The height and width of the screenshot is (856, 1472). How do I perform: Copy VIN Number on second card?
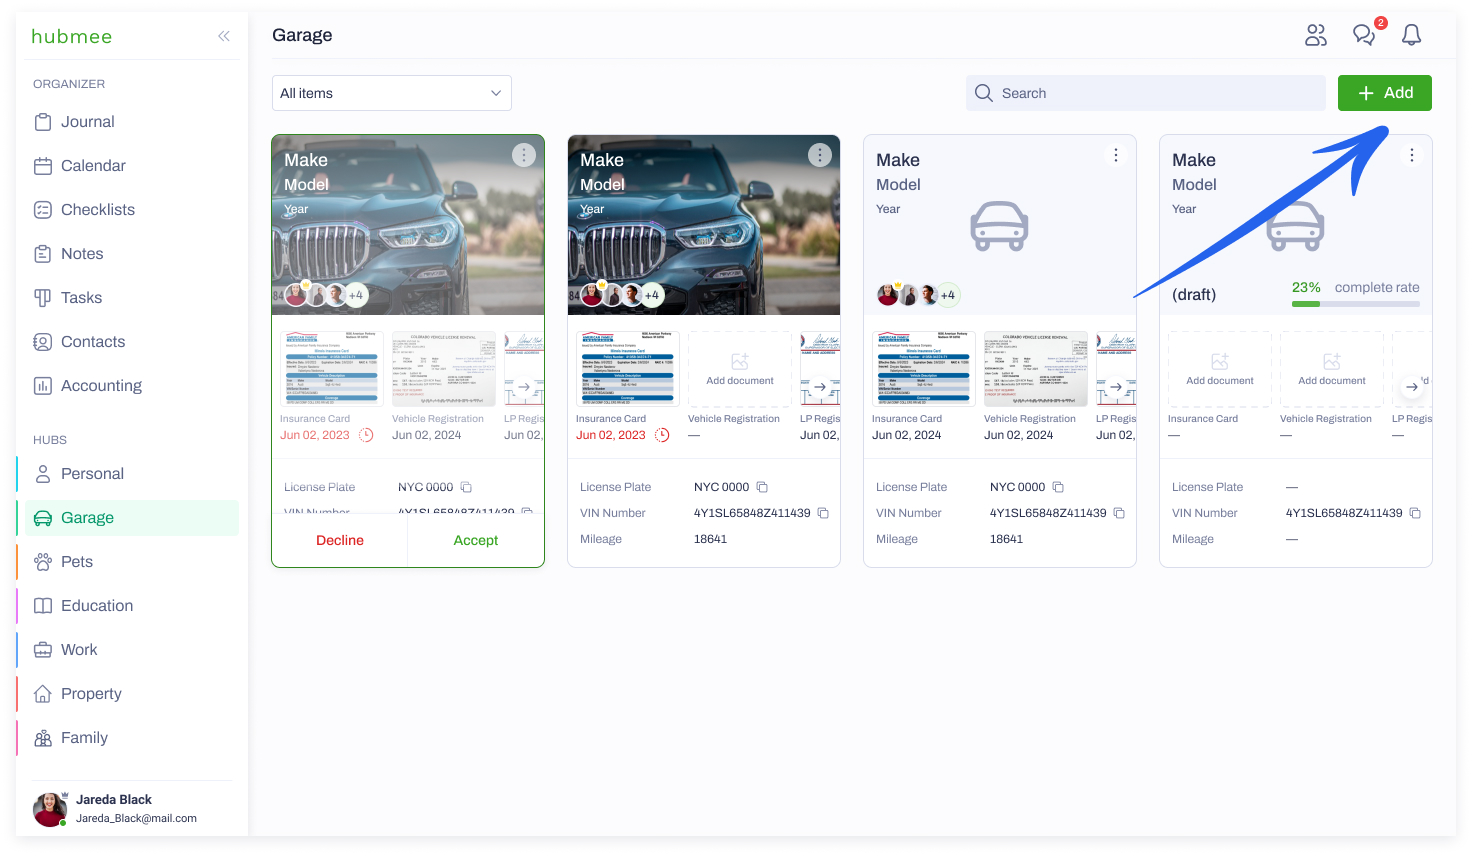click(824, 513)
